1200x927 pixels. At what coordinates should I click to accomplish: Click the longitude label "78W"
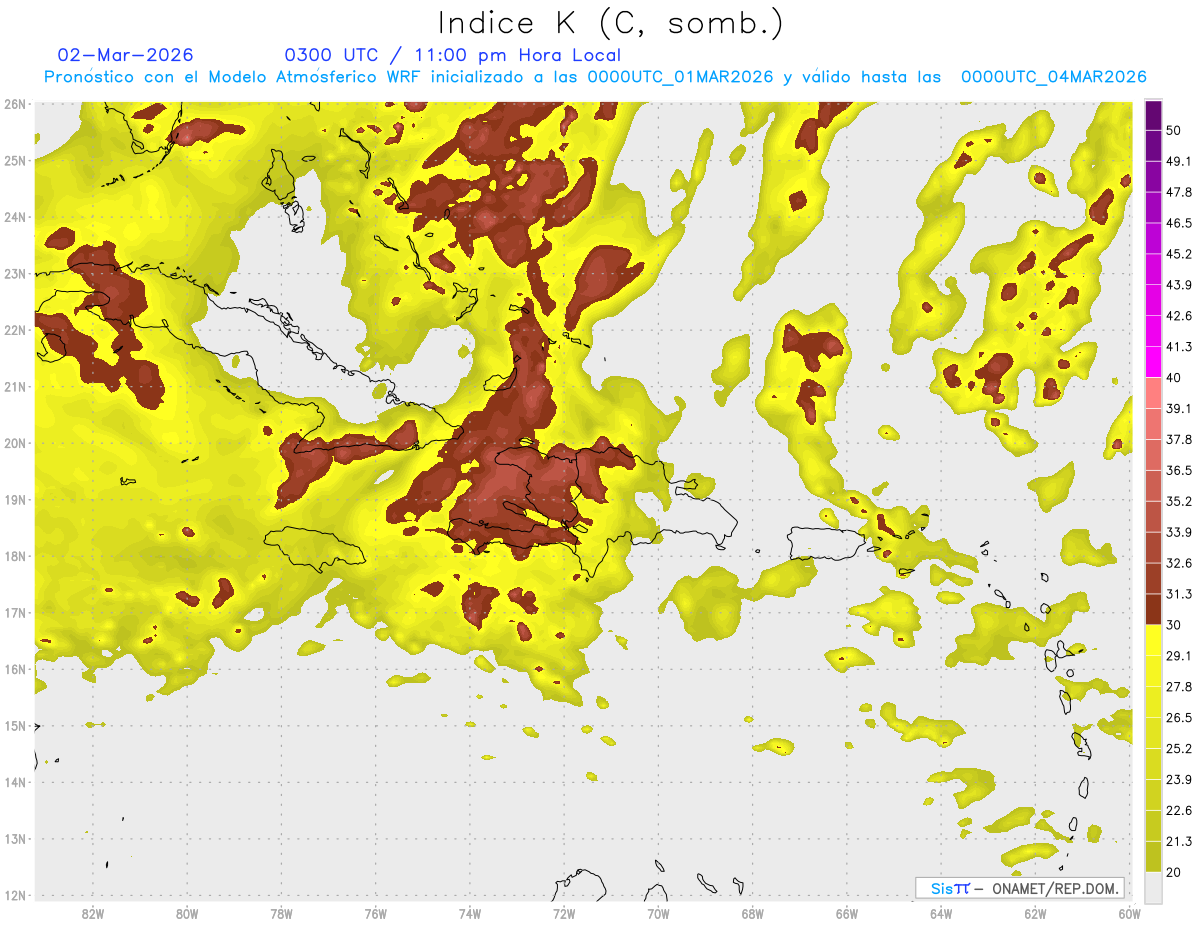pos(281,914)
